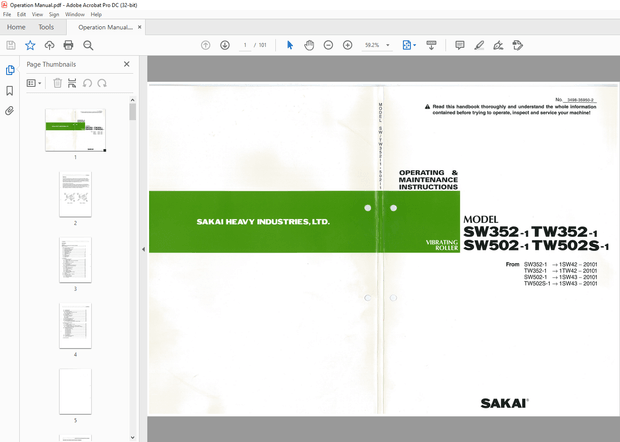Delete selected page trash icon

coord(57,83)
